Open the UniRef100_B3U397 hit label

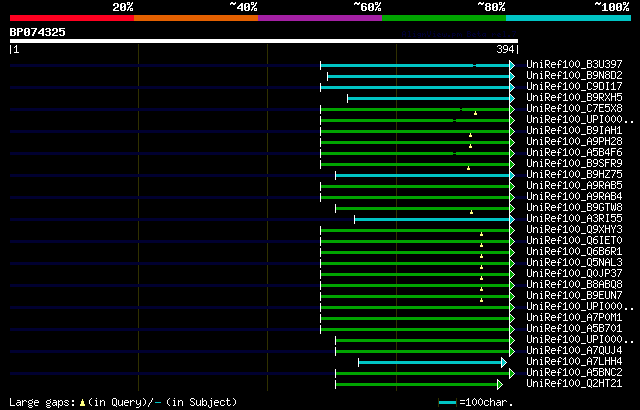pos(574,64)
